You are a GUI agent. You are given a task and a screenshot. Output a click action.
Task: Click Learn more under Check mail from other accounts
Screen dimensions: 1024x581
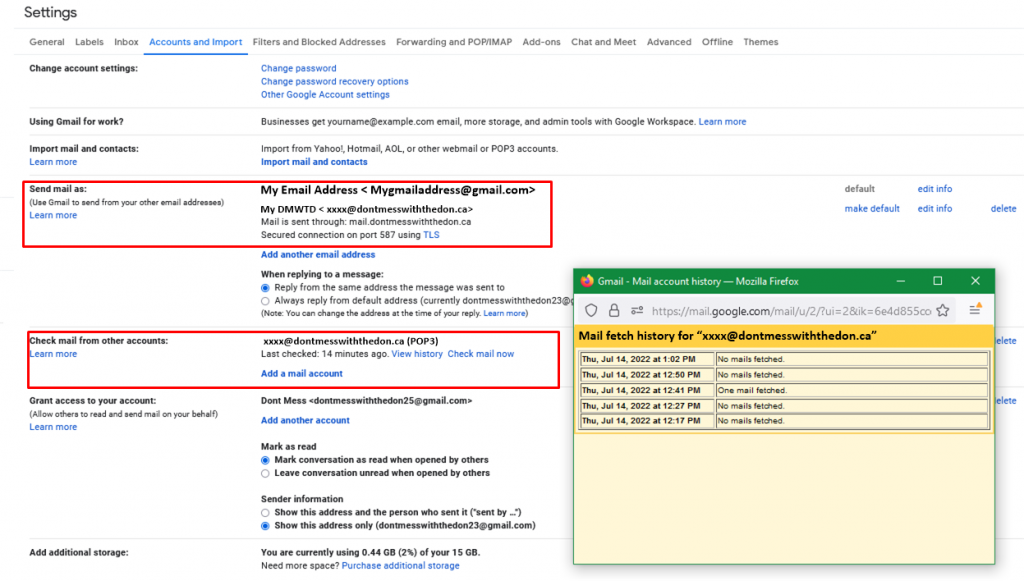click(53, 354)
